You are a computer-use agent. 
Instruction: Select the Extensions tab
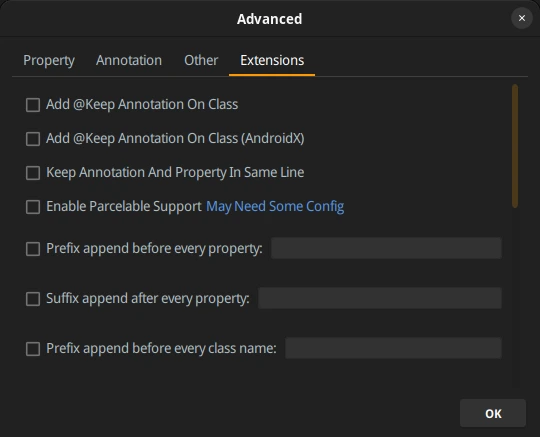[x=272, y=61]
